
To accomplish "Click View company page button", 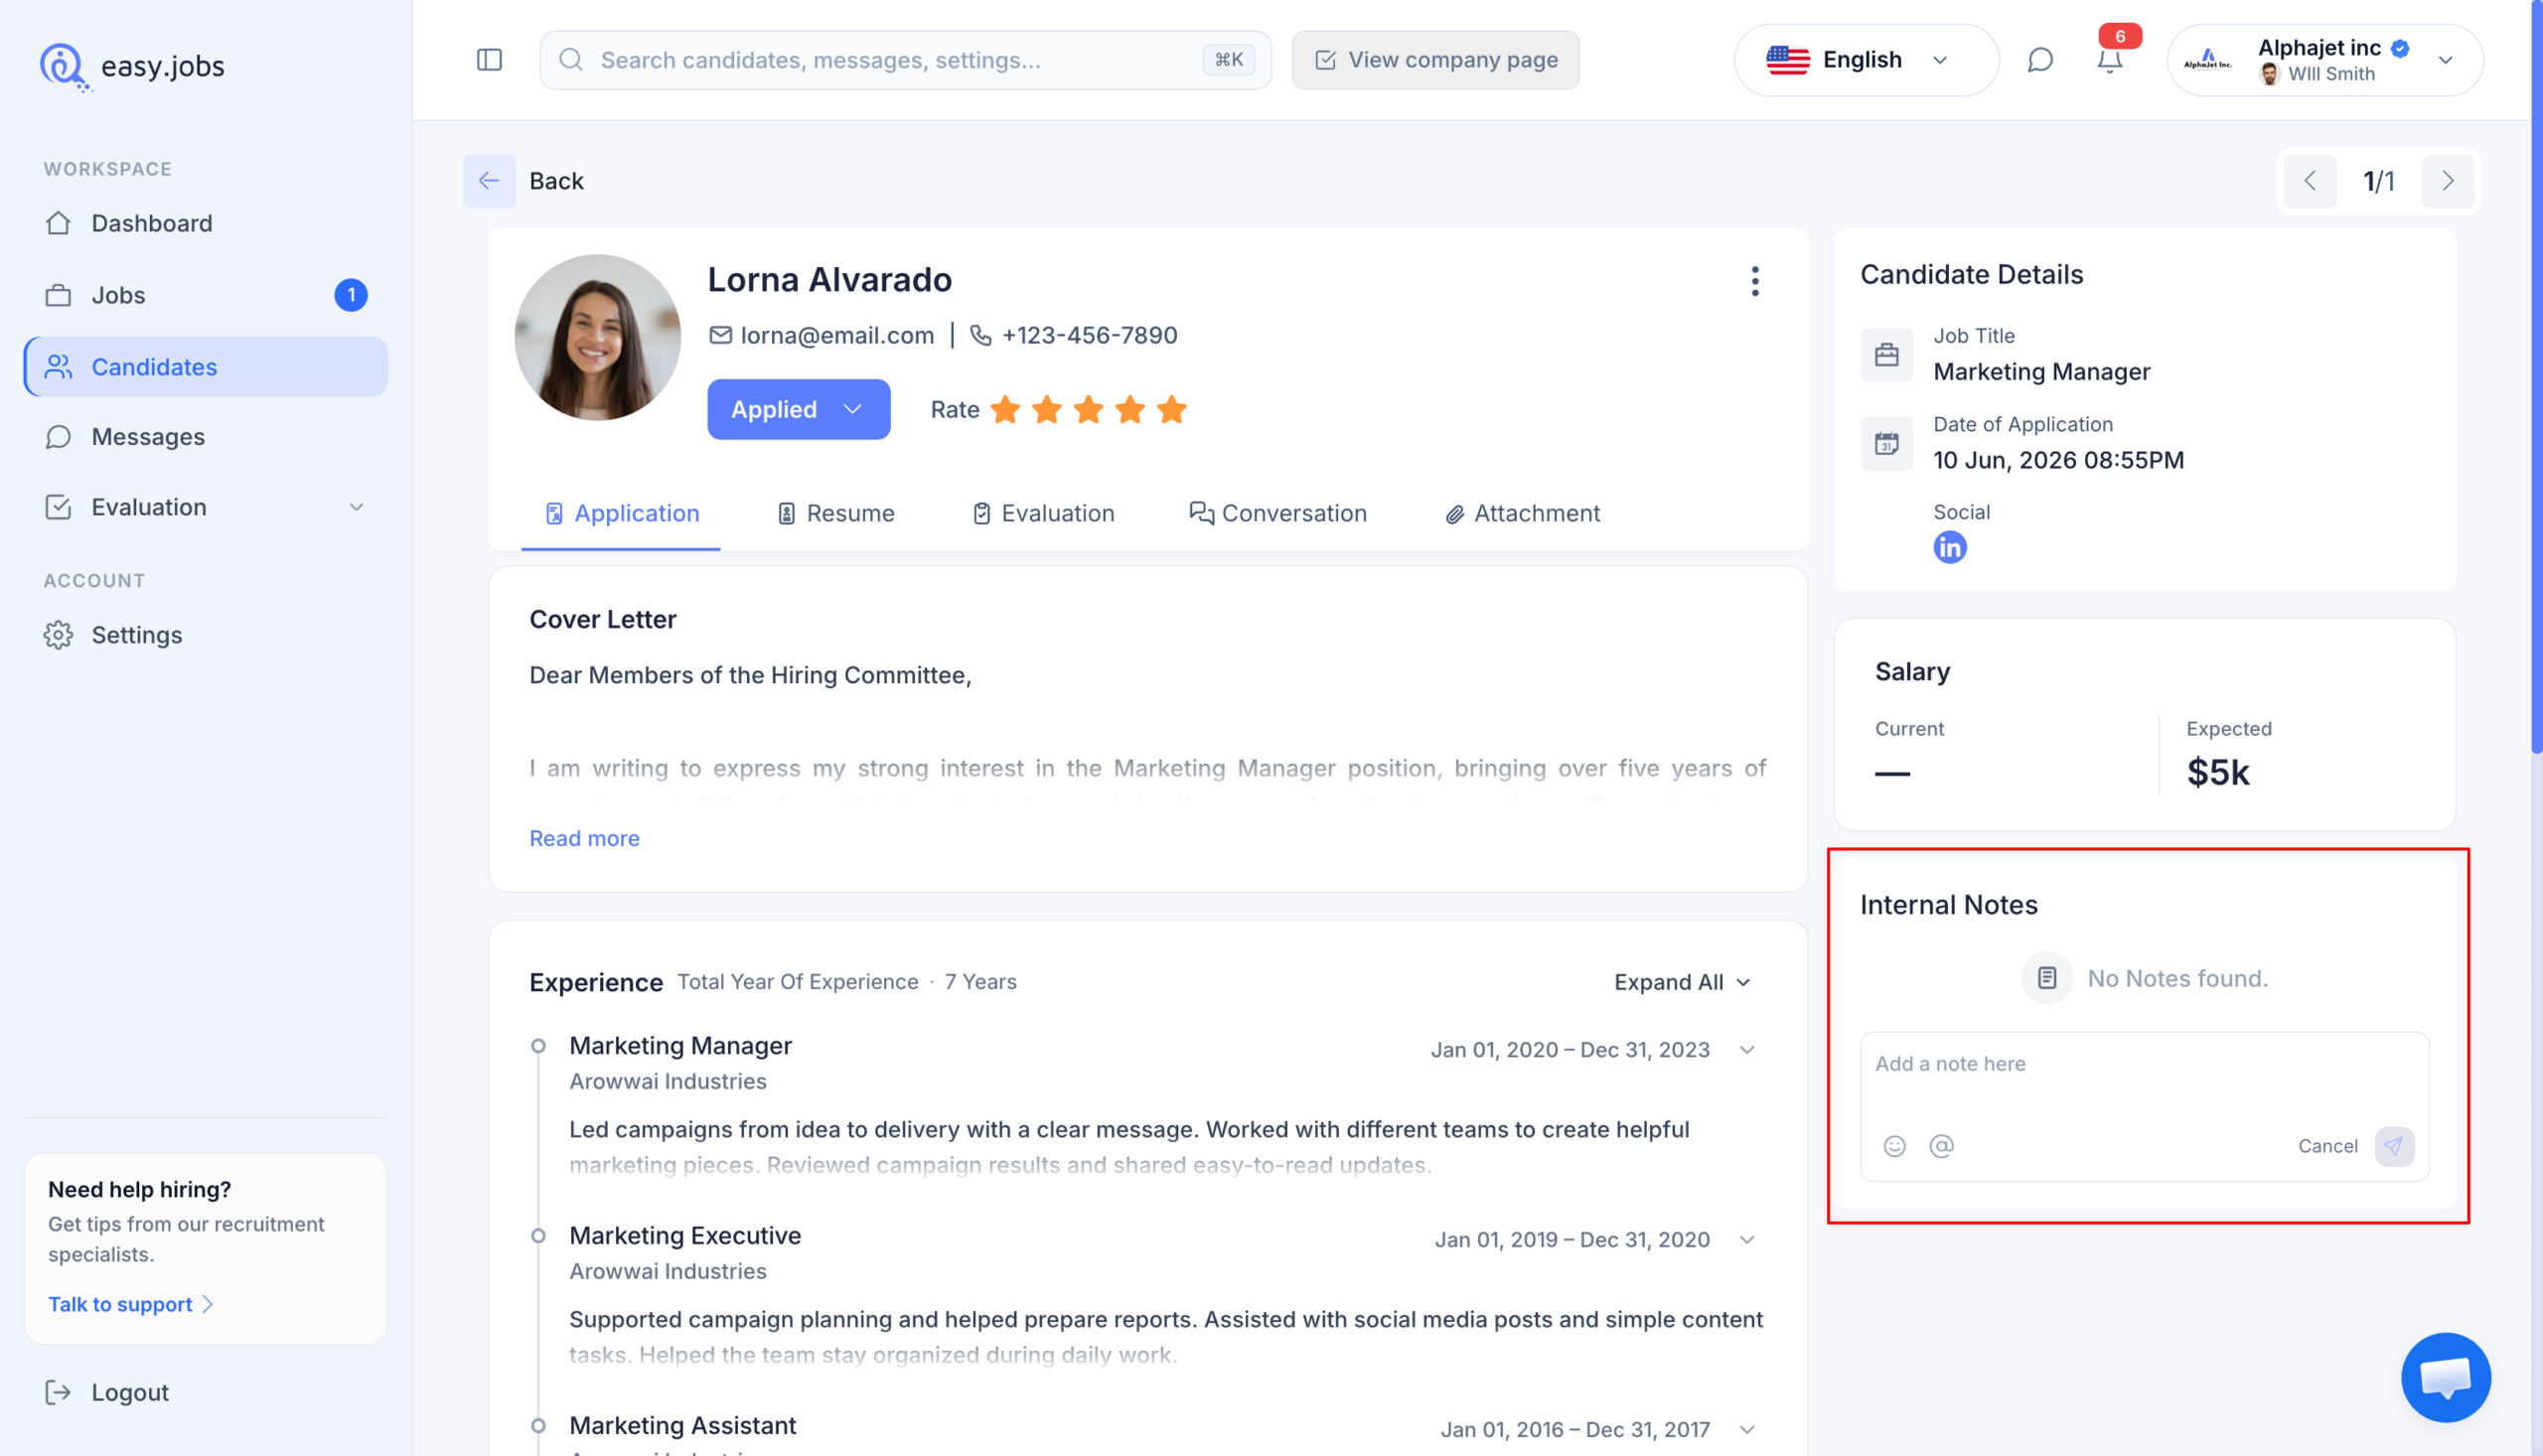I will (1436, 60).
